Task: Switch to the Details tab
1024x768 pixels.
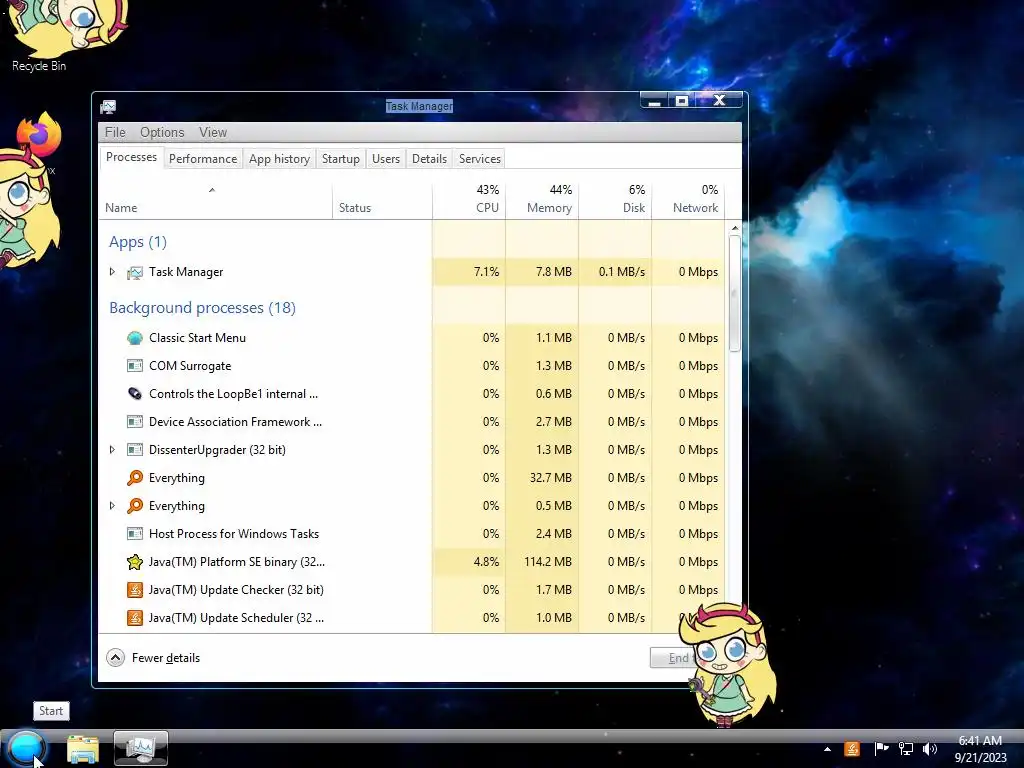Action: click(x=430, y=159)
